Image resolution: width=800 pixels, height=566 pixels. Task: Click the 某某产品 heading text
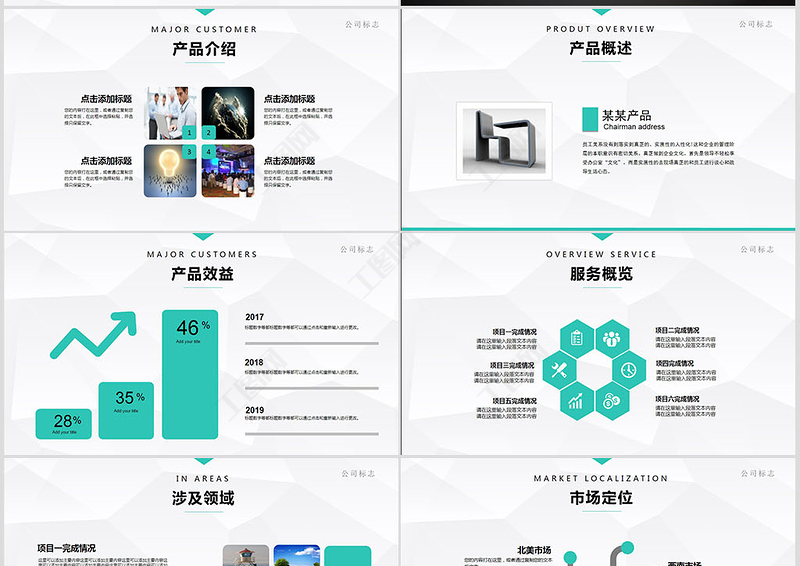(626, 116)
